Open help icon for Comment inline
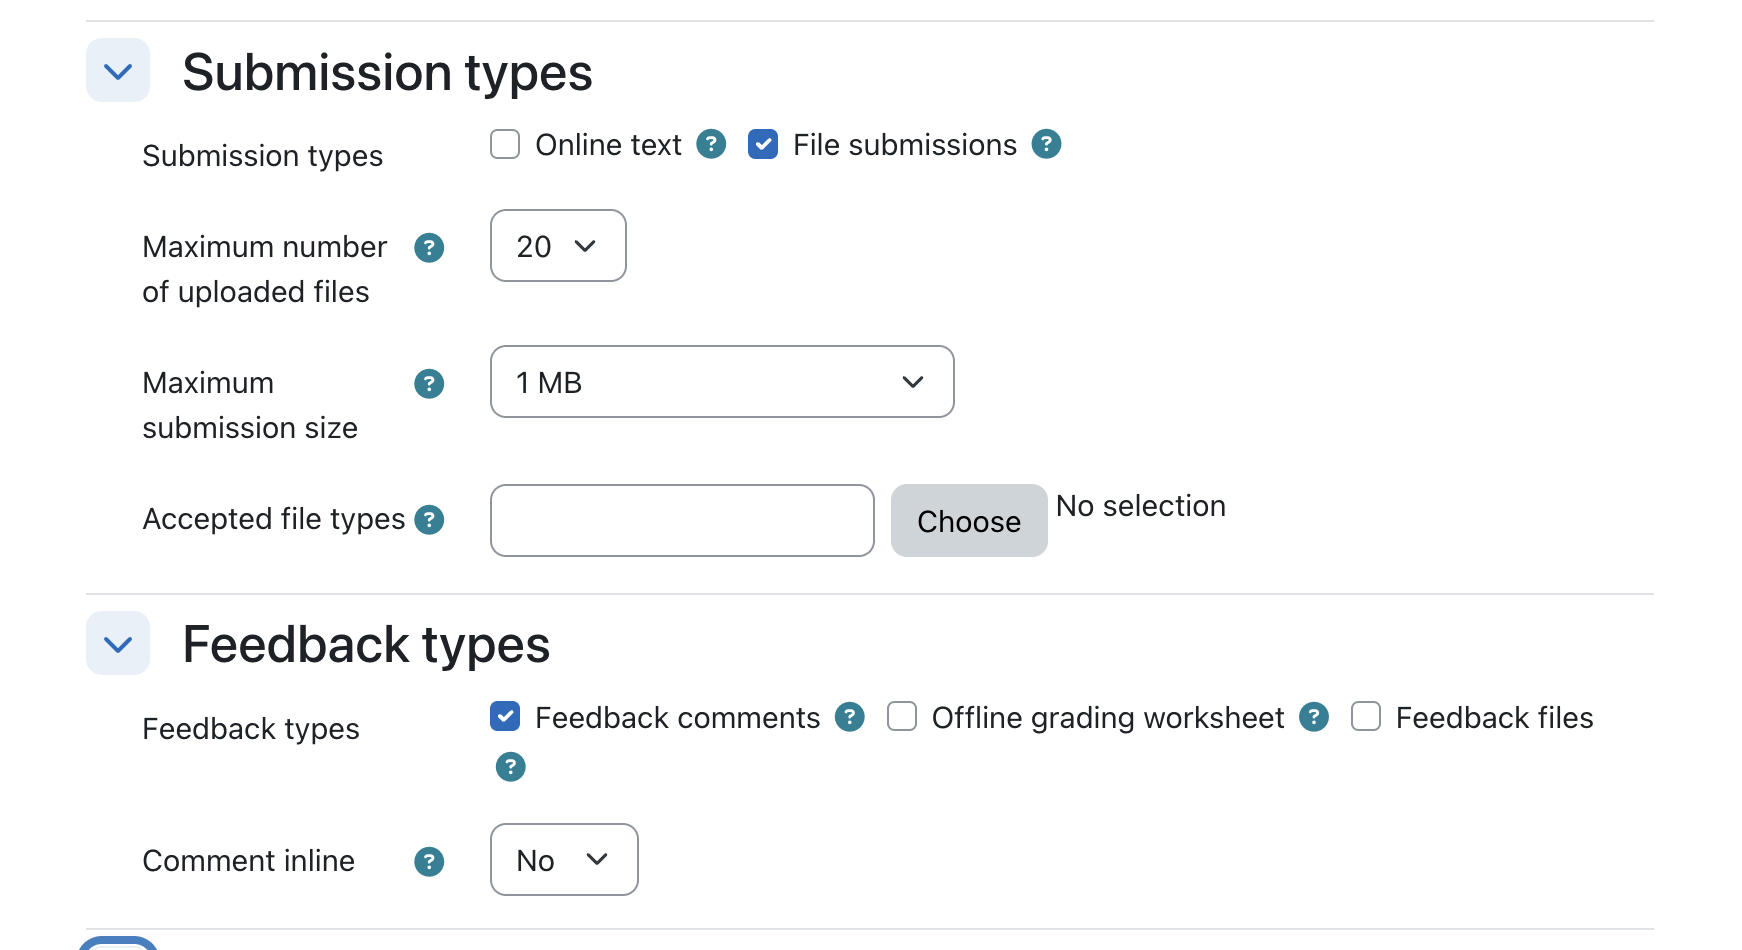Viewport: 1742px width, 950px height. click(x=429, y=861)
